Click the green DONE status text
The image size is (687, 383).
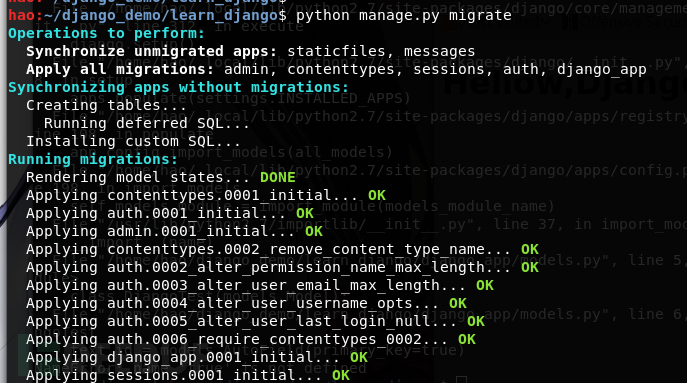(278, 177)
